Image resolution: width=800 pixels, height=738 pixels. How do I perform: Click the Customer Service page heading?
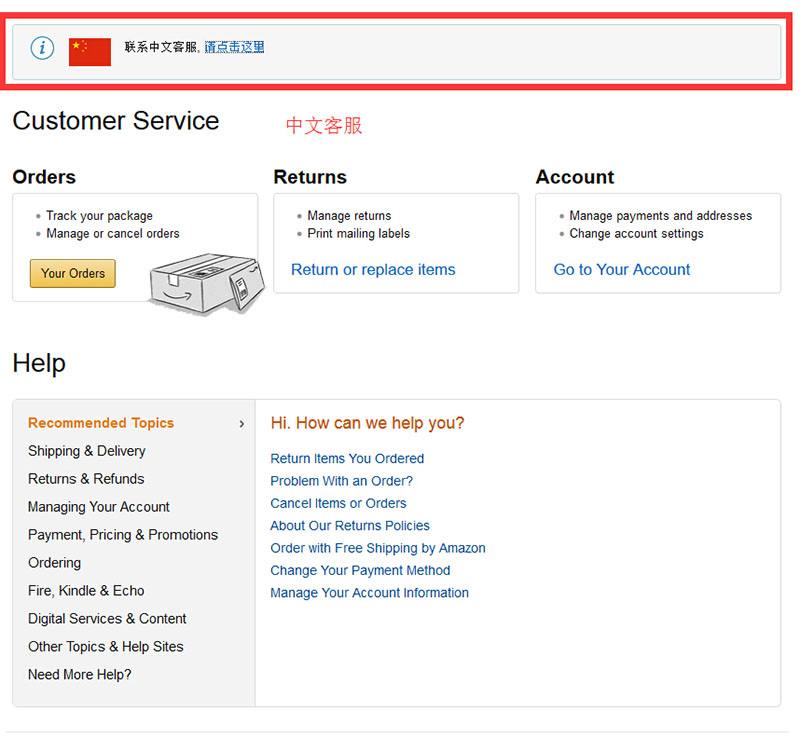pyautogui.click(x=116, y=121)
